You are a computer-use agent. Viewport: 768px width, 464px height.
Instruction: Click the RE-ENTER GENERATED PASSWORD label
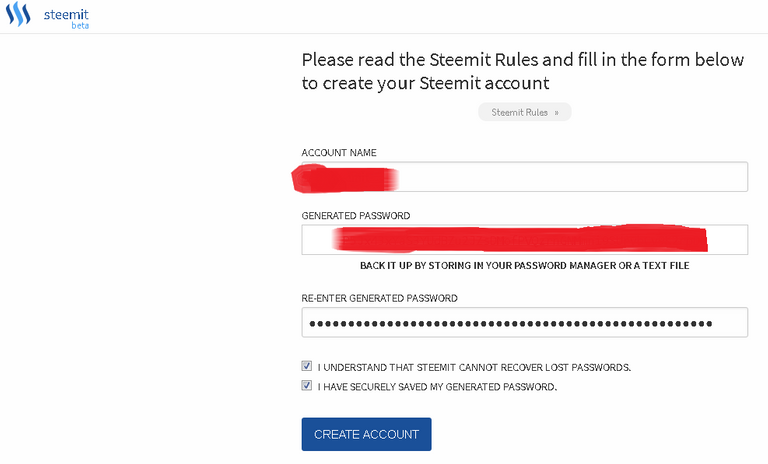pos(380,298)
